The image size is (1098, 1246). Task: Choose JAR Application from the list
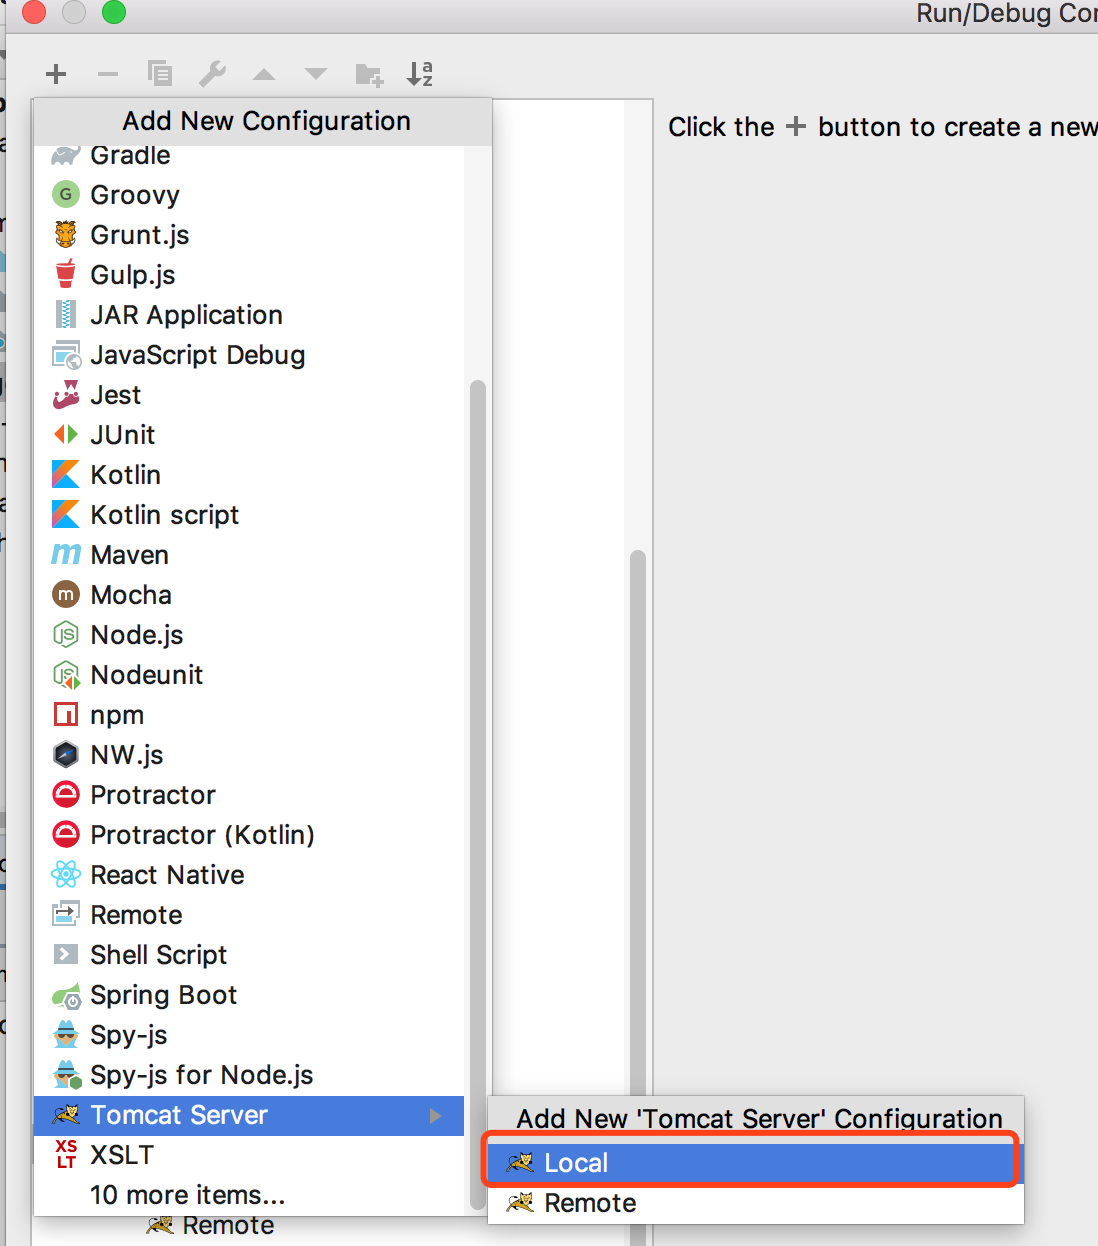(186, 315)
